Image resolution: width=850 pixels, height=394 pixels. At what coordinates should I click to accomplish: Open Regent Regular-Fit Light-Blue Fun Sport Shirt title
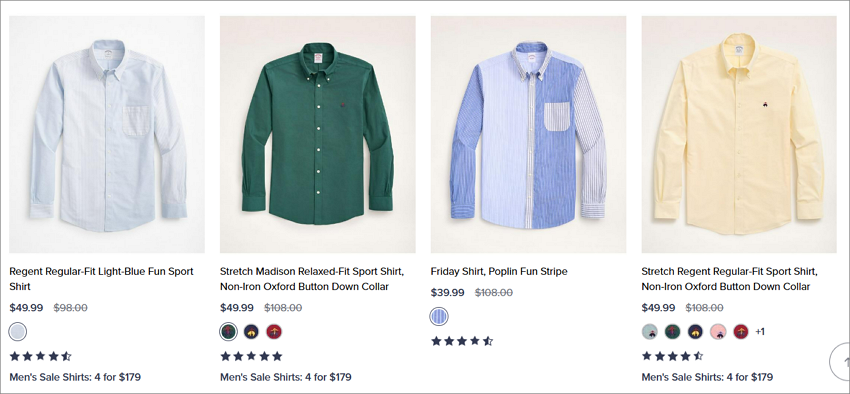101,279
